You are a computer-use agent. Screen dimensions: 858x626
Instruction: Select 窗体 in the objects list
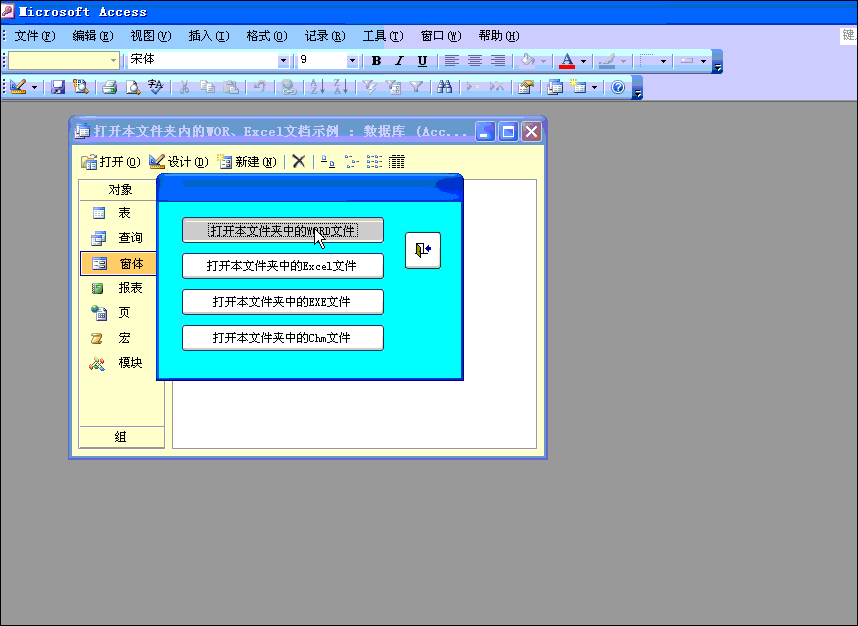pos(119,264)
